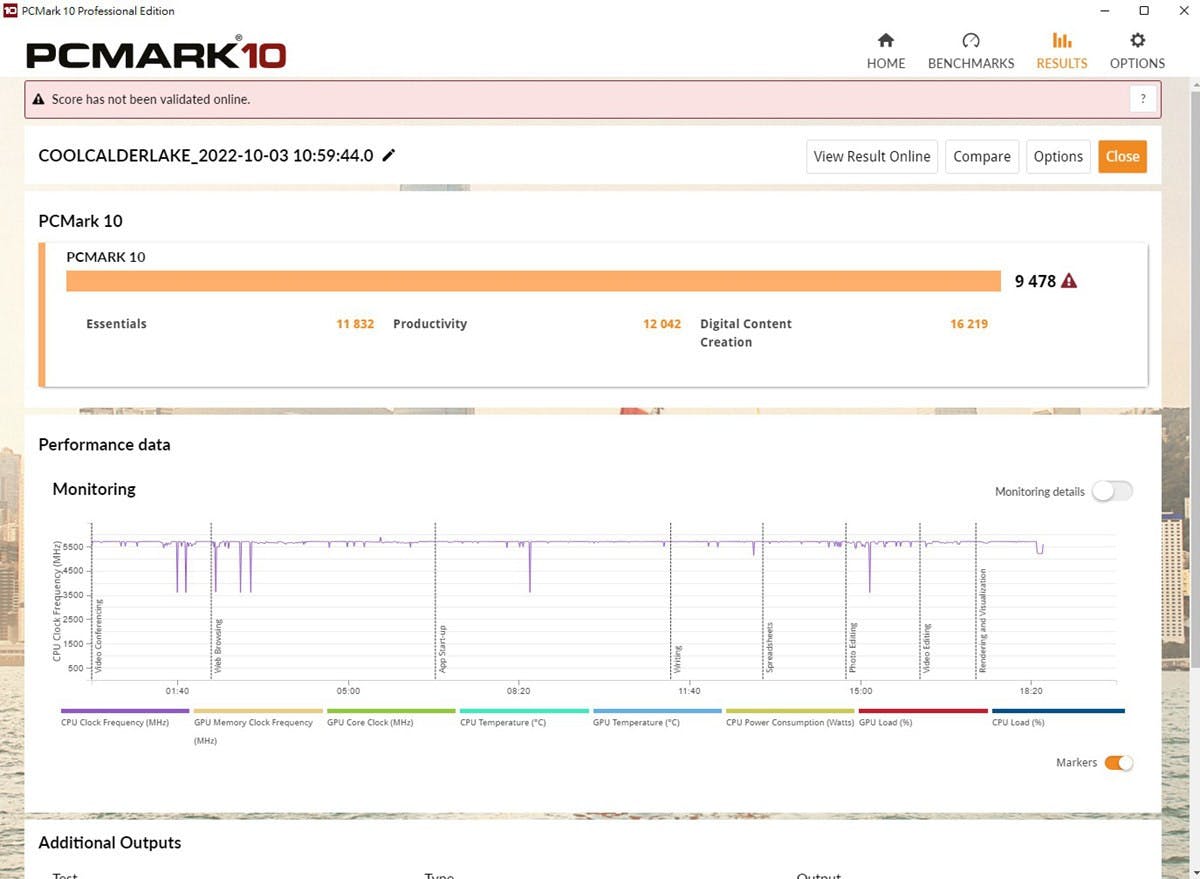Switch to the Results tab

tap(1062, 51)
